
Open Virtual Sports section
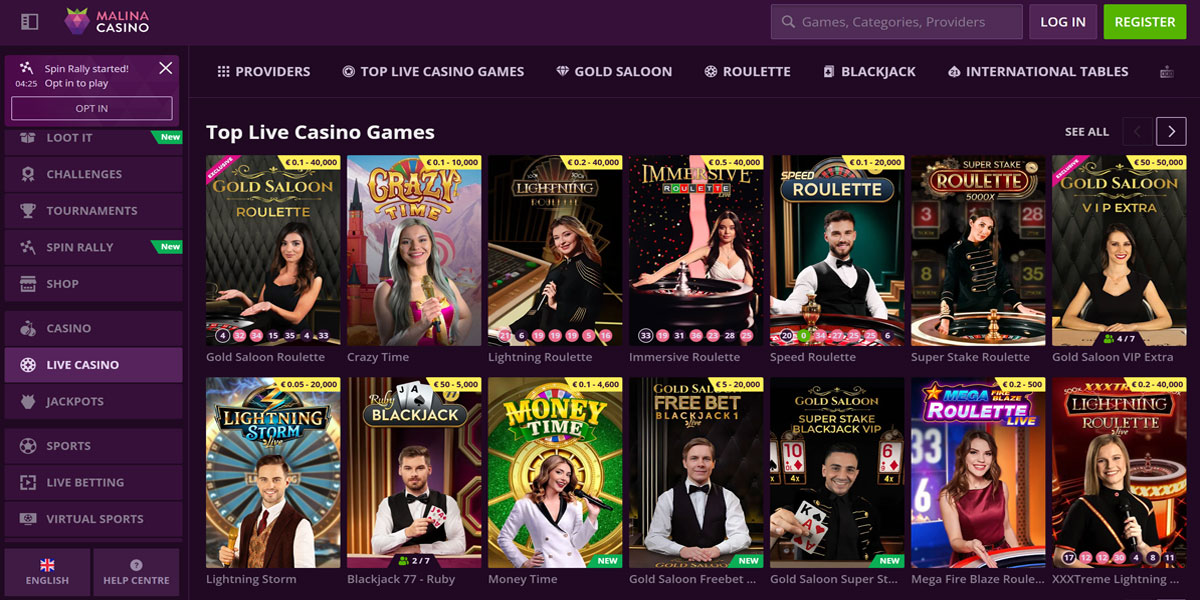pos(93,519)
